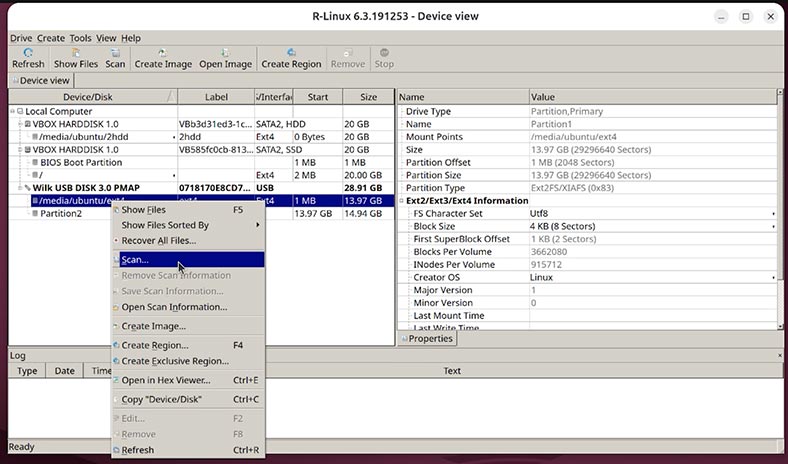Click the Create Image toolbar icon

pos(163,52)
